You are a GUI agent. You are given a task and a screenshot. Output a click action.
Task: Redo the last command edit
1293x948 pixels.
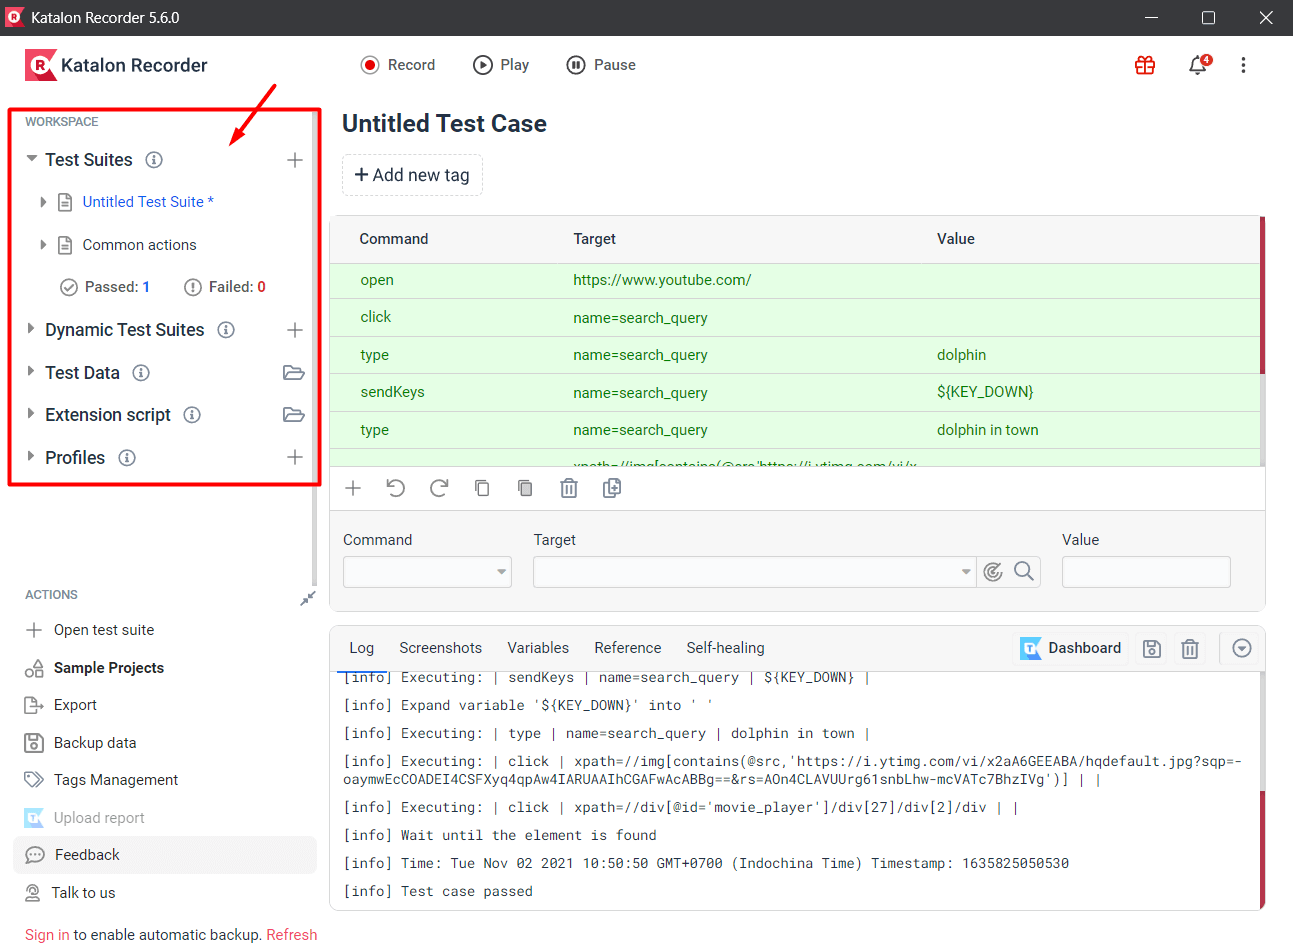click(x=438, y=488)
